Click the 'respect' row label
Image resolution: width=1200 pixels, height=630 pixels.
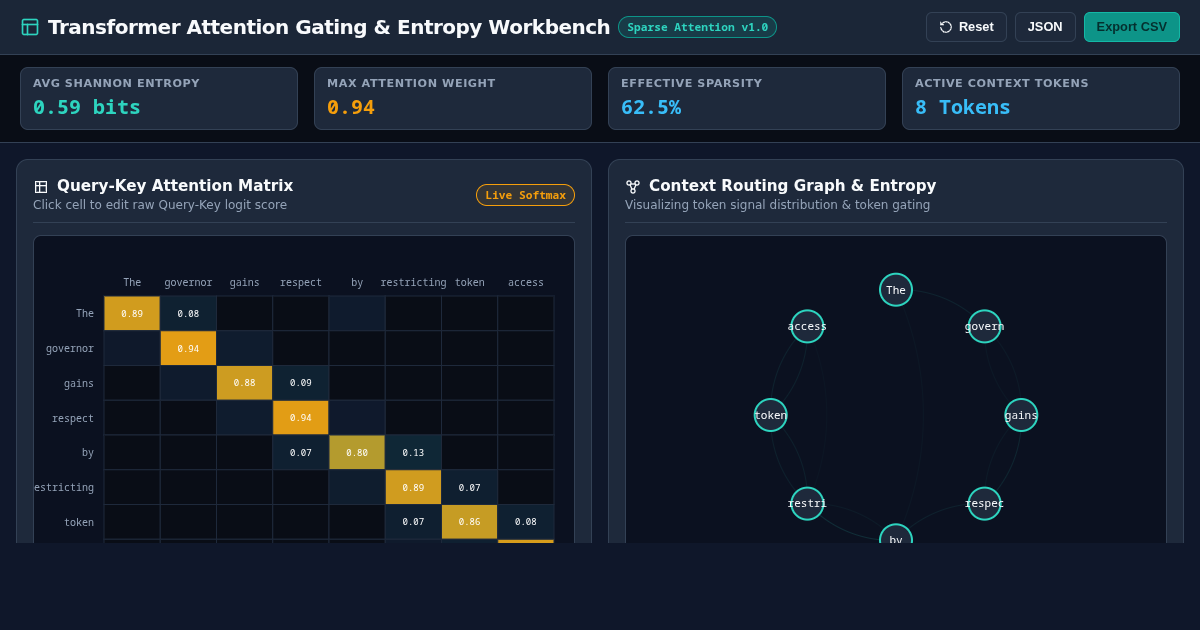point(73,419)
